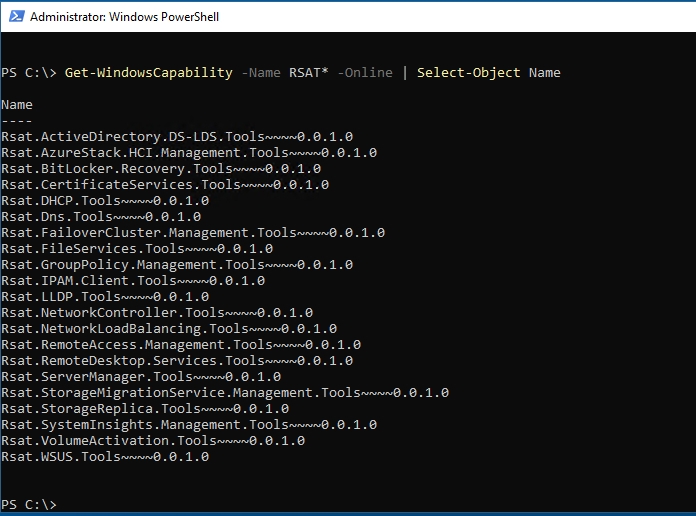Select the Rsat.ActiveDirectory.DS-LDS.Tools line

pyautogui.click(x=177, y=137)
